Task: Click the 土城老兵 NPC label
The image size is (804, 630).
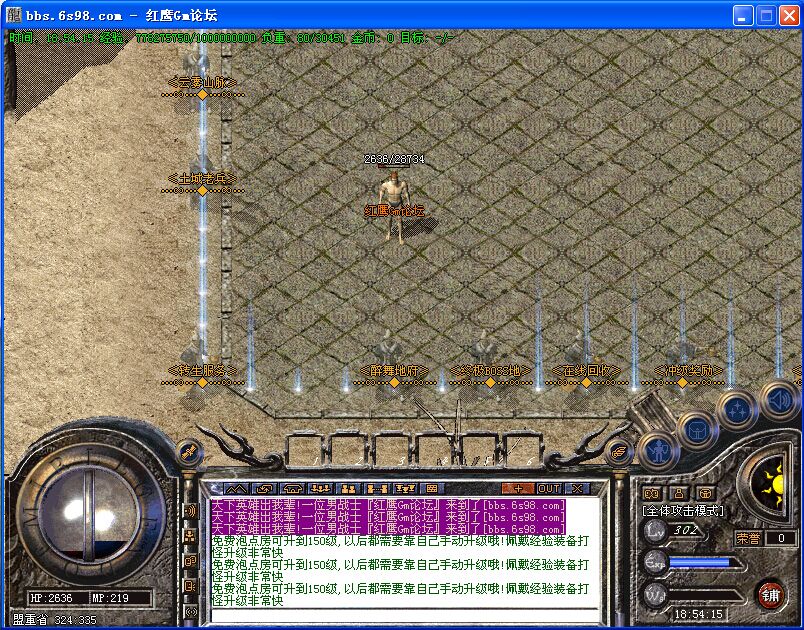Action: coord(203,179)
